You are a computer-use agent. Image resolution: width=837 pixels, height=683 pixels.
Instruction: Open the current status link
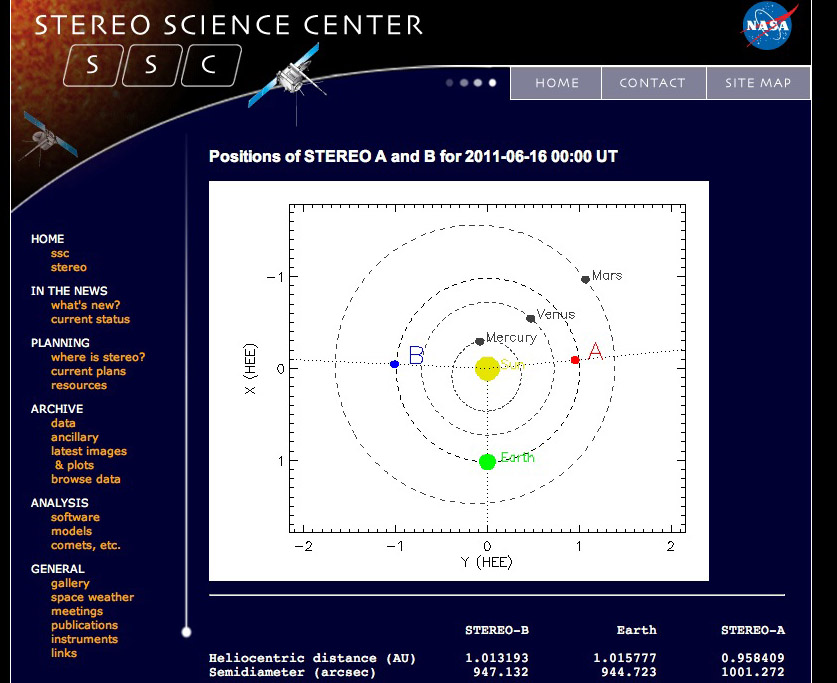click(x=90, y=319)
